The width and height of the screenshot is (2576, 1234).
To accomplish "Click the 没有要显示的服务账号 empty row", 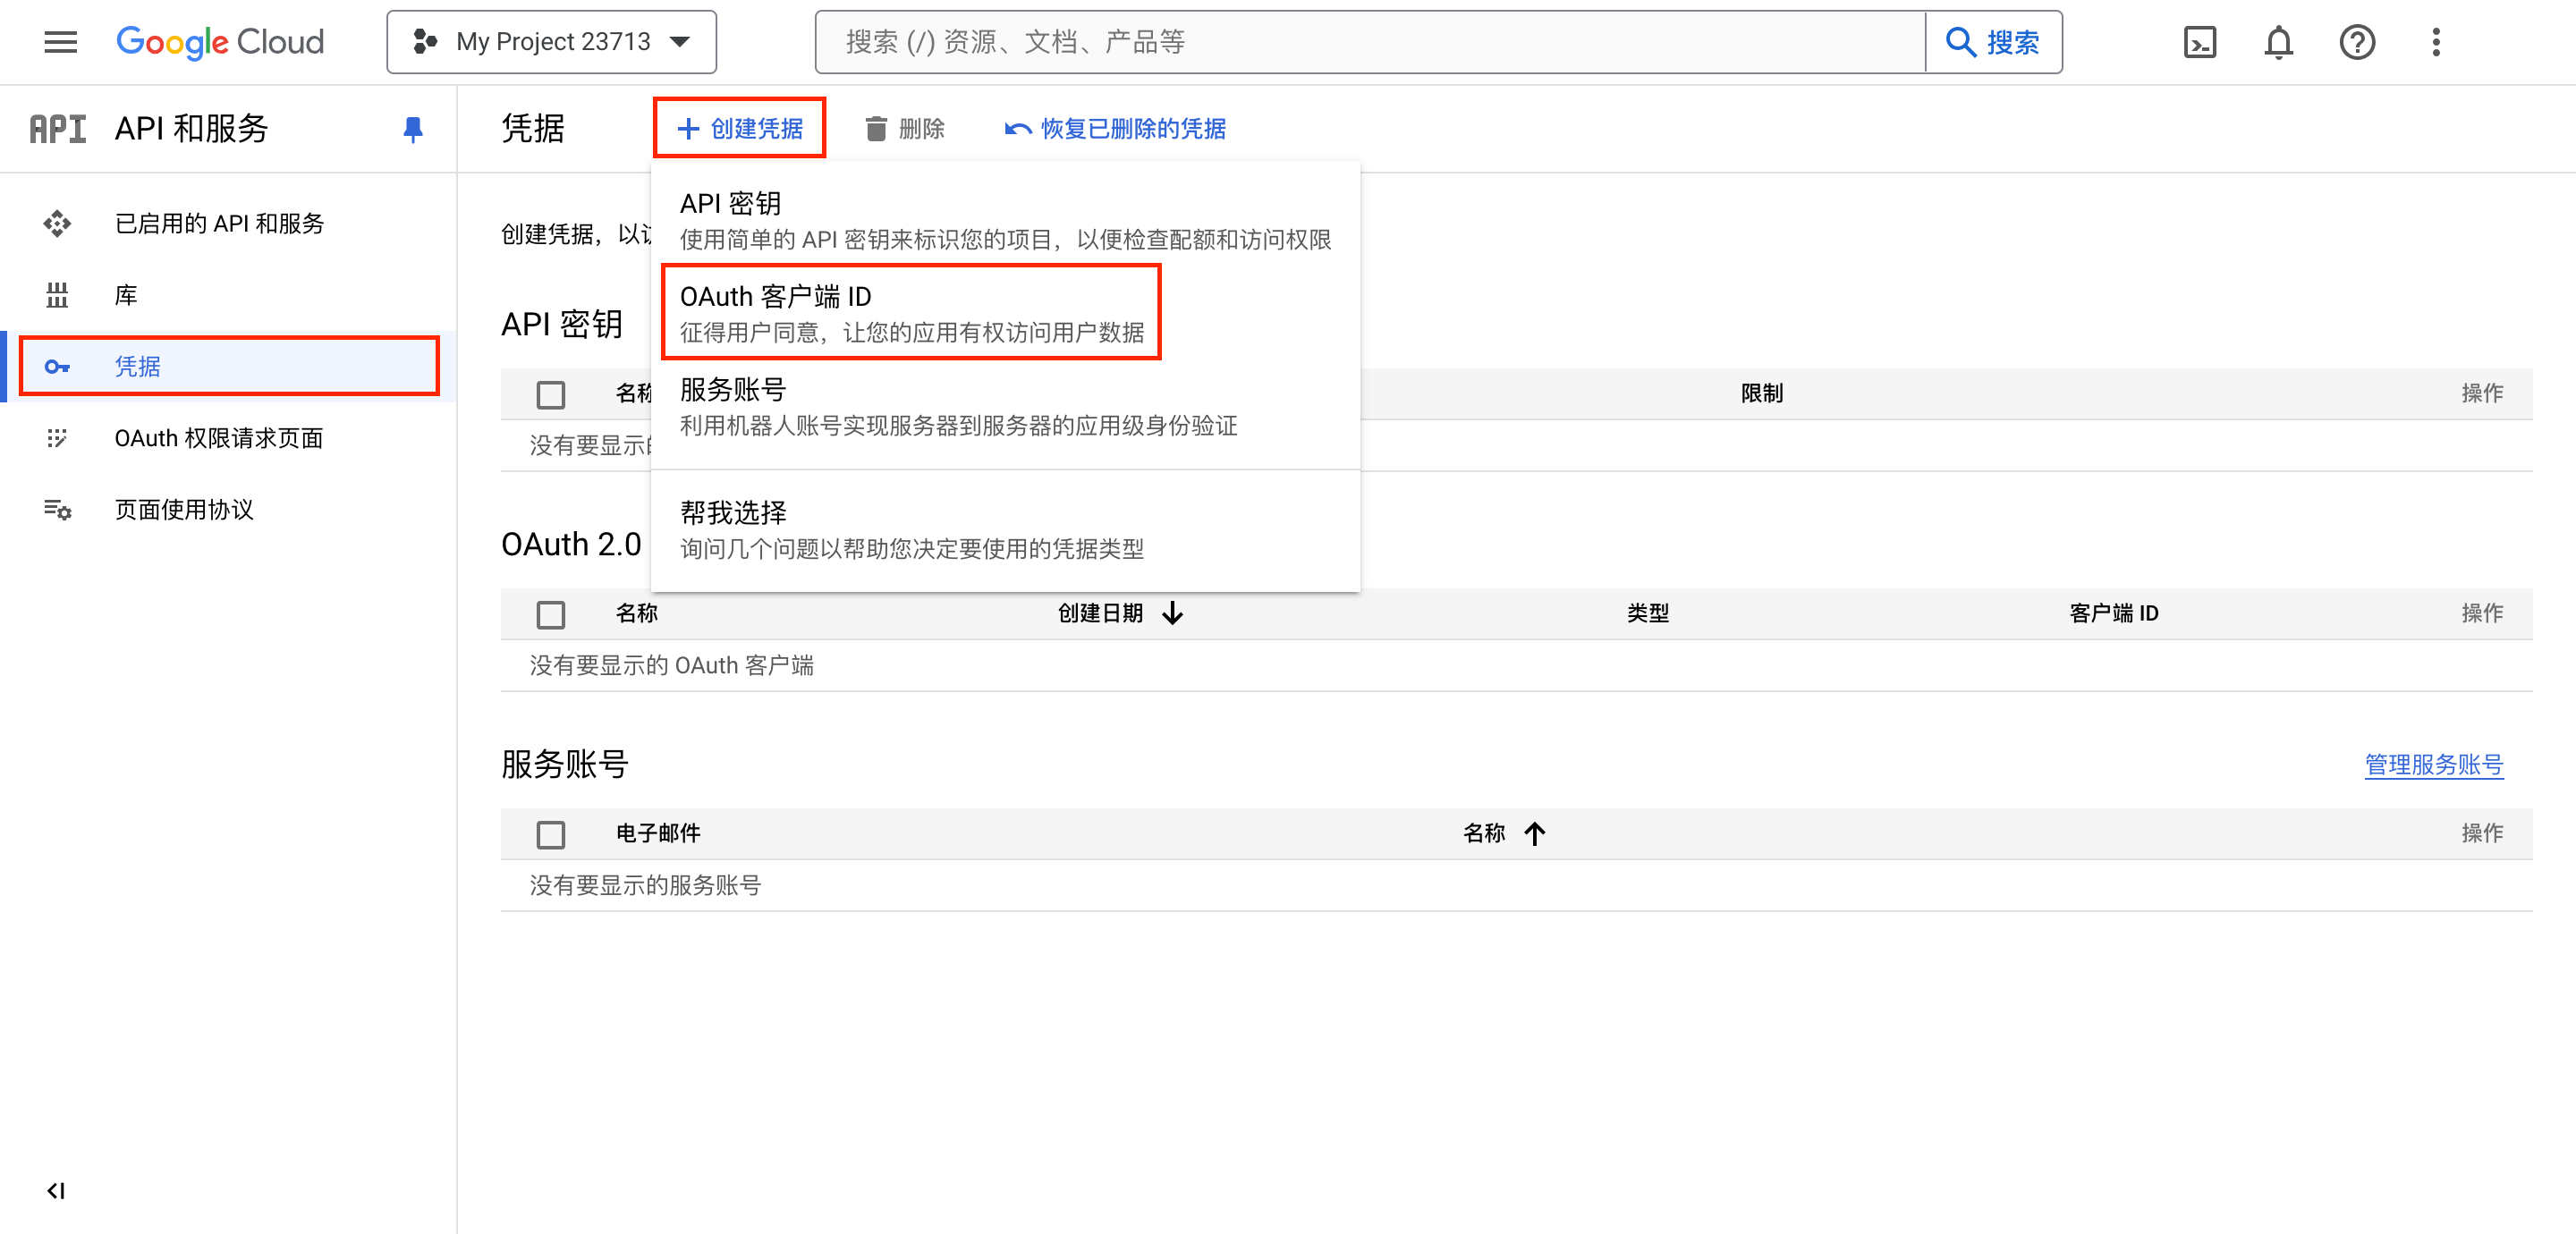I will tap(1516, 885).
